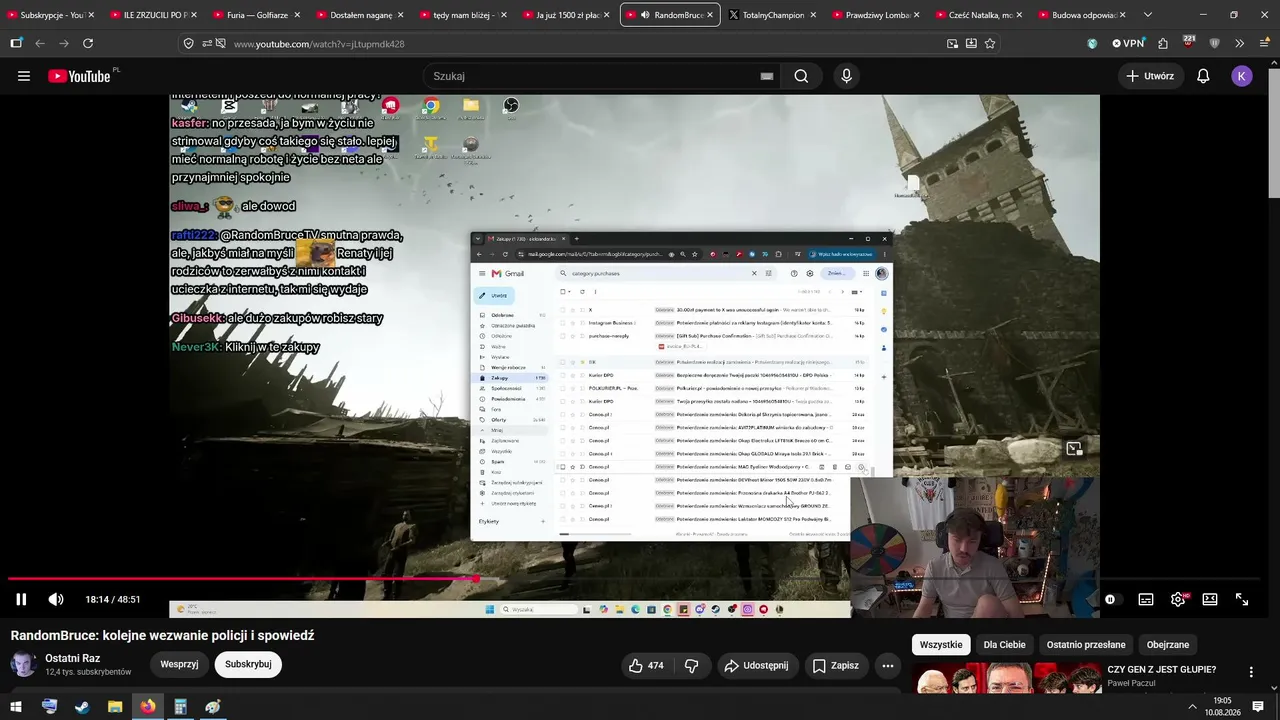Like the video with 474 likes
1280x720 pixels.
point(646,665)
